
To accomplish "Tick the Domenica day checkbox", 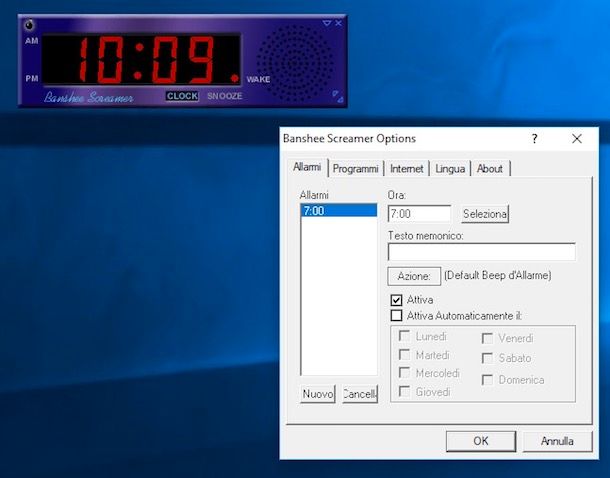I will point(487,380).
